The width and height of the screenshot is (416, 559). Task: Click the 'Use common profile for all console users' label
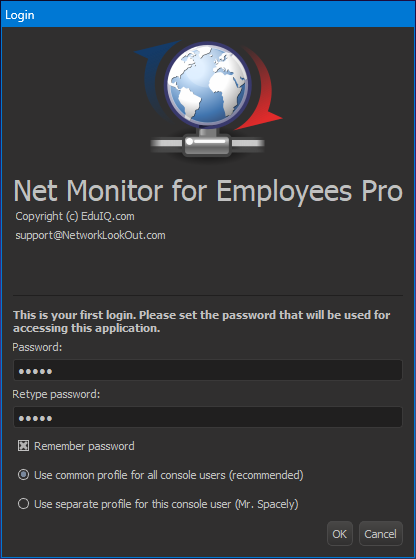click(x=169, y=475)
